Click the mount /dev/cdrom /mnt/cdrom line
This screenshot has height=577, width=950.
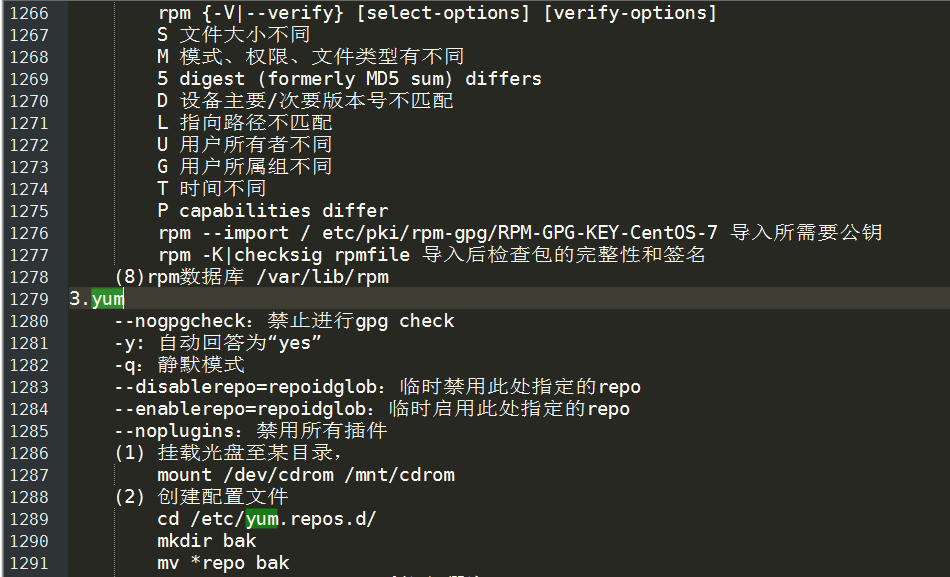click(306, 475)
